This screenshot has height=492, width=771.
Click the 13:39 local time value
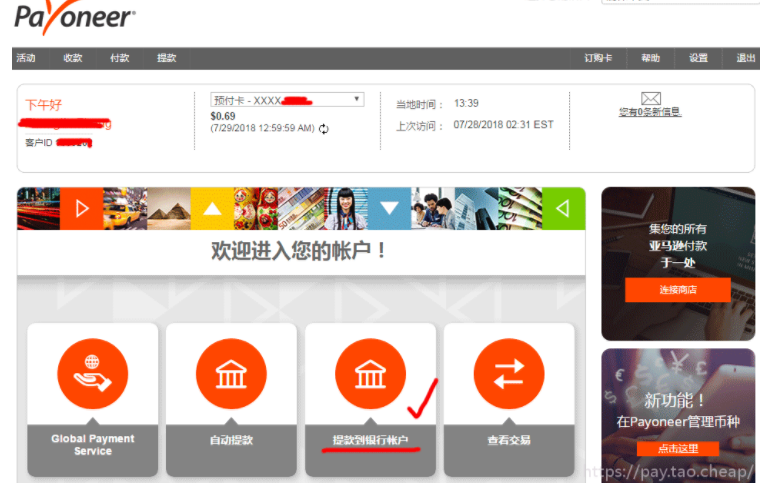pyautogui.click(x=466, y=103)
